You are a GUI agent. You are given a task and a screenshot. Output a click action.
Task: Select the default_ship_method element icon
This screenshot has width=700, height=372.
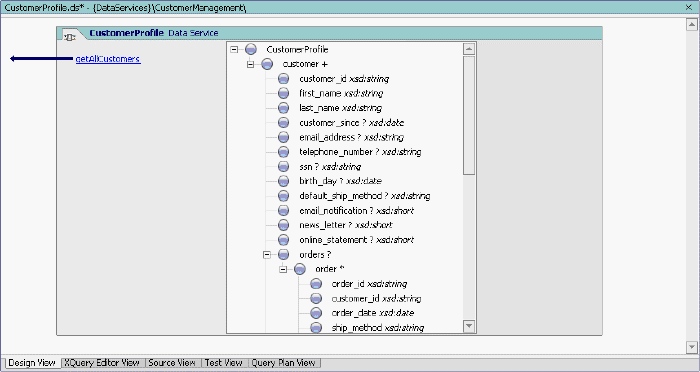(283, 196)
